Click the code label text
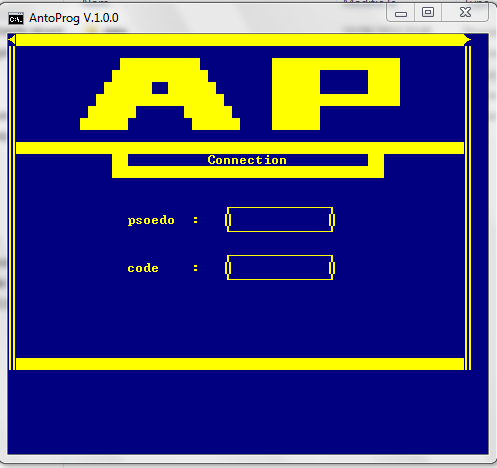 coord(143,268)
